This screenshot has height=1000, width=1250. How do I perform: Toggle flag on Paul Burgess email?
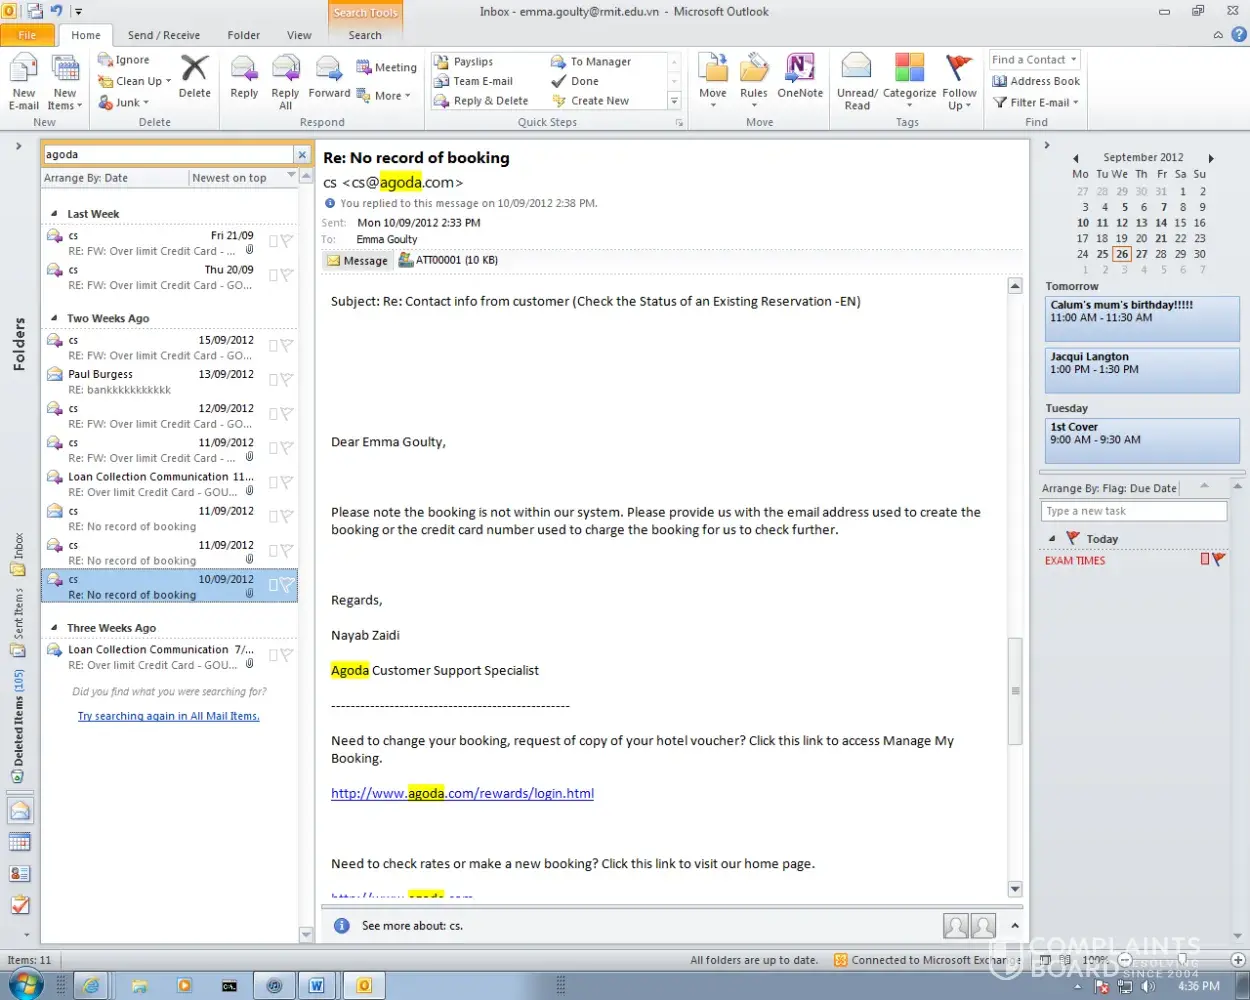[286, 380]
